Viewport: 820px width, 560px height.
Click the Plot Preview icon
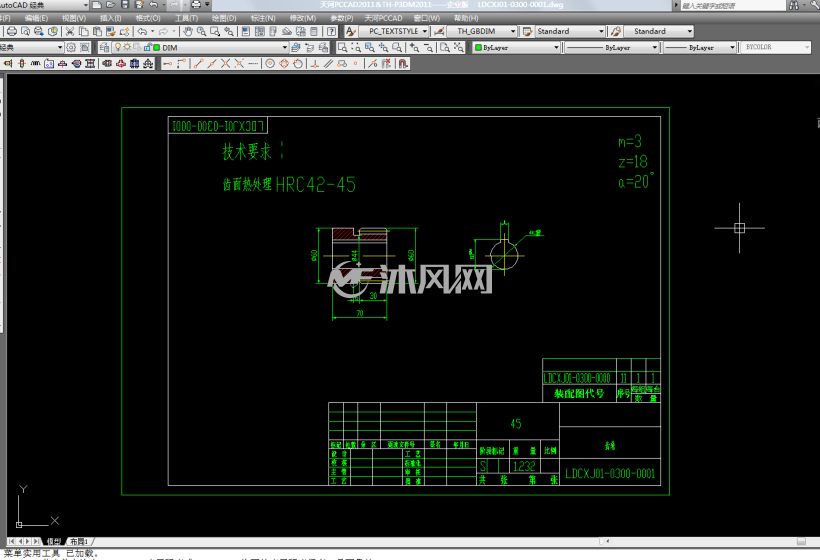coord(25,31)
